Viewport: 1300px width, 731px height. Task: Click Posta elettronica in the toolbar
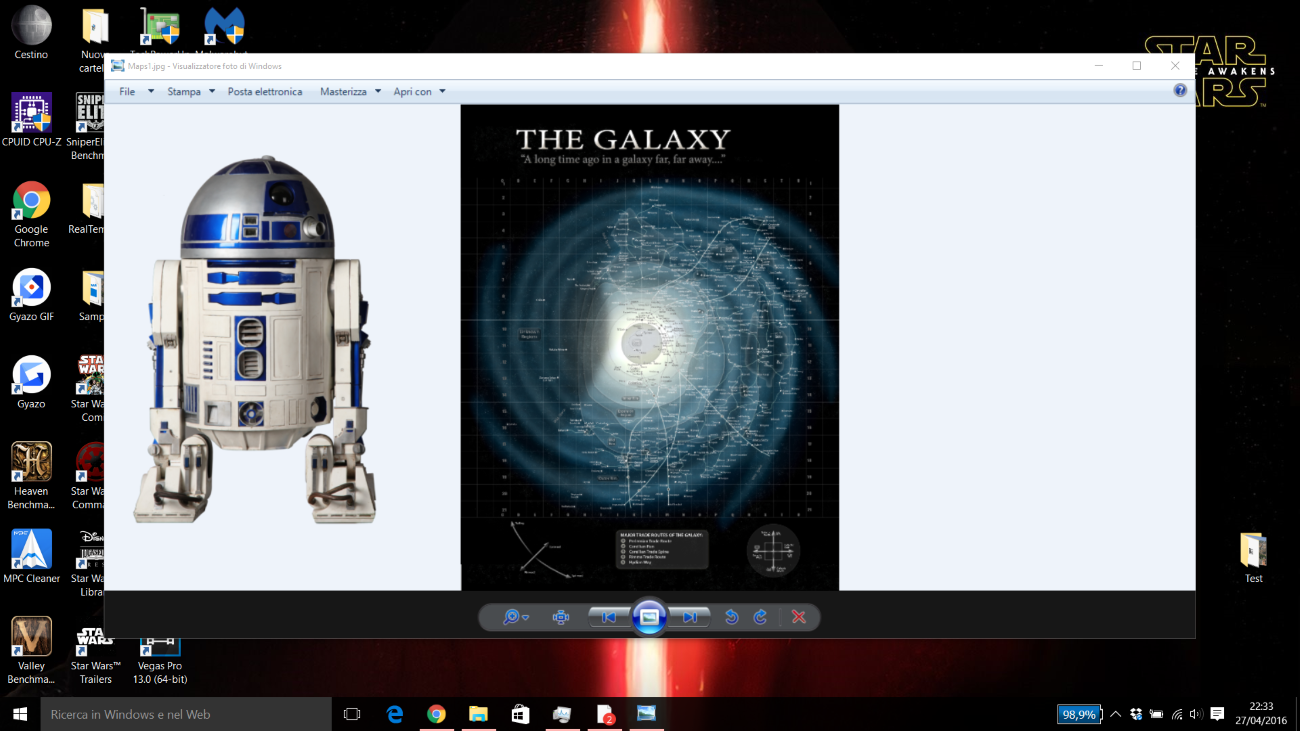pos(265,92)
